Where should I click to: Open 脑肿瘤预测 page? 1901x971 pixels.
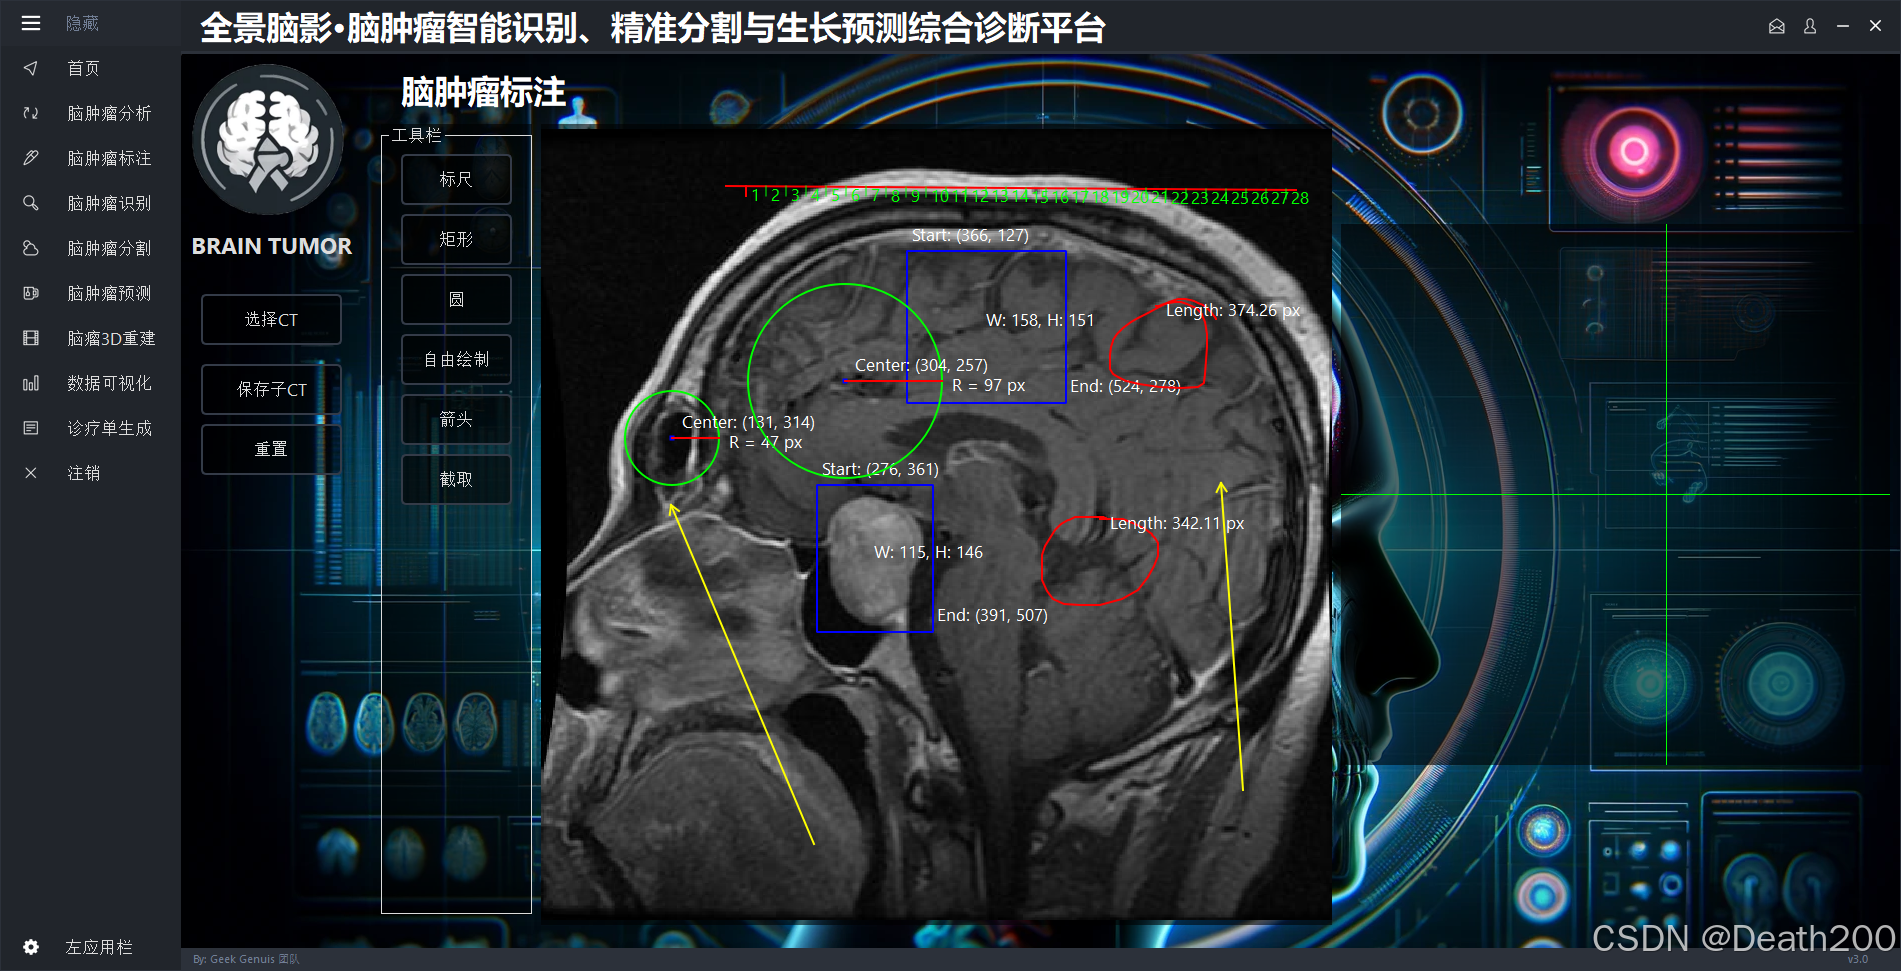coord(109,293)
